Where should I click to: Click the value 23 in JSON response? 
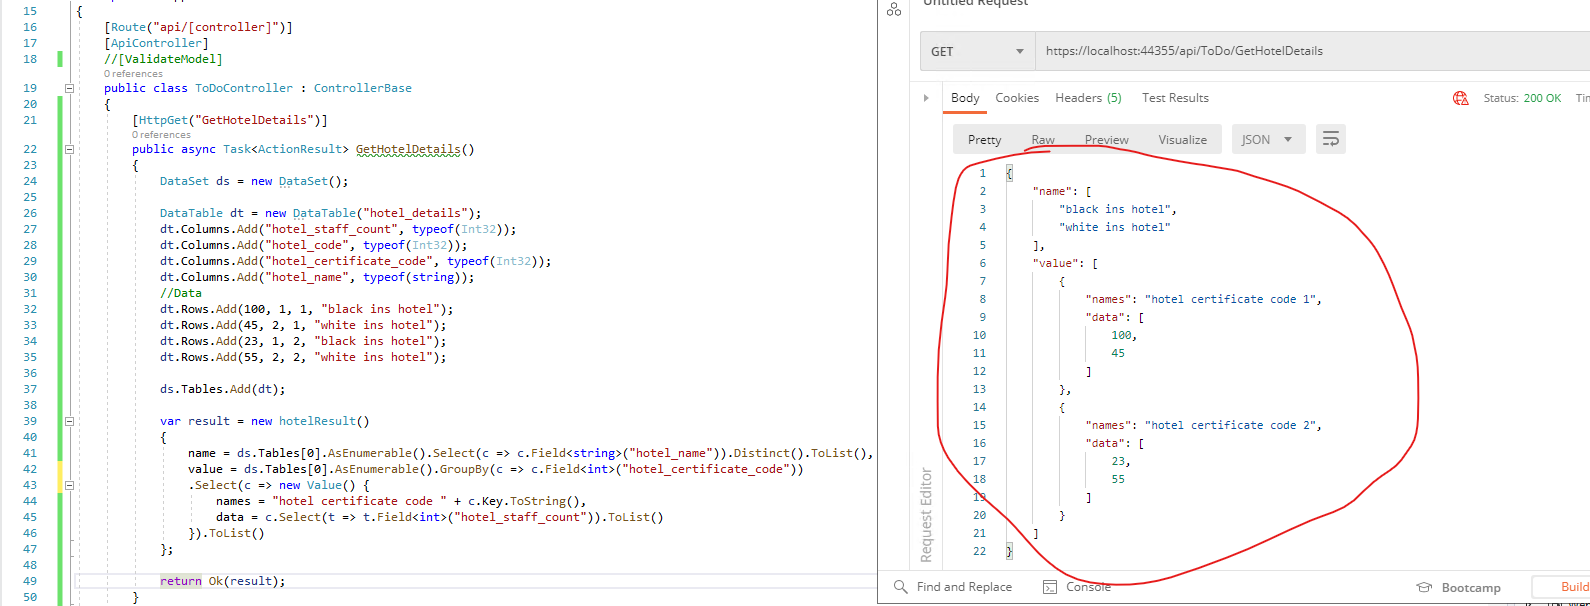[1118, 462]
